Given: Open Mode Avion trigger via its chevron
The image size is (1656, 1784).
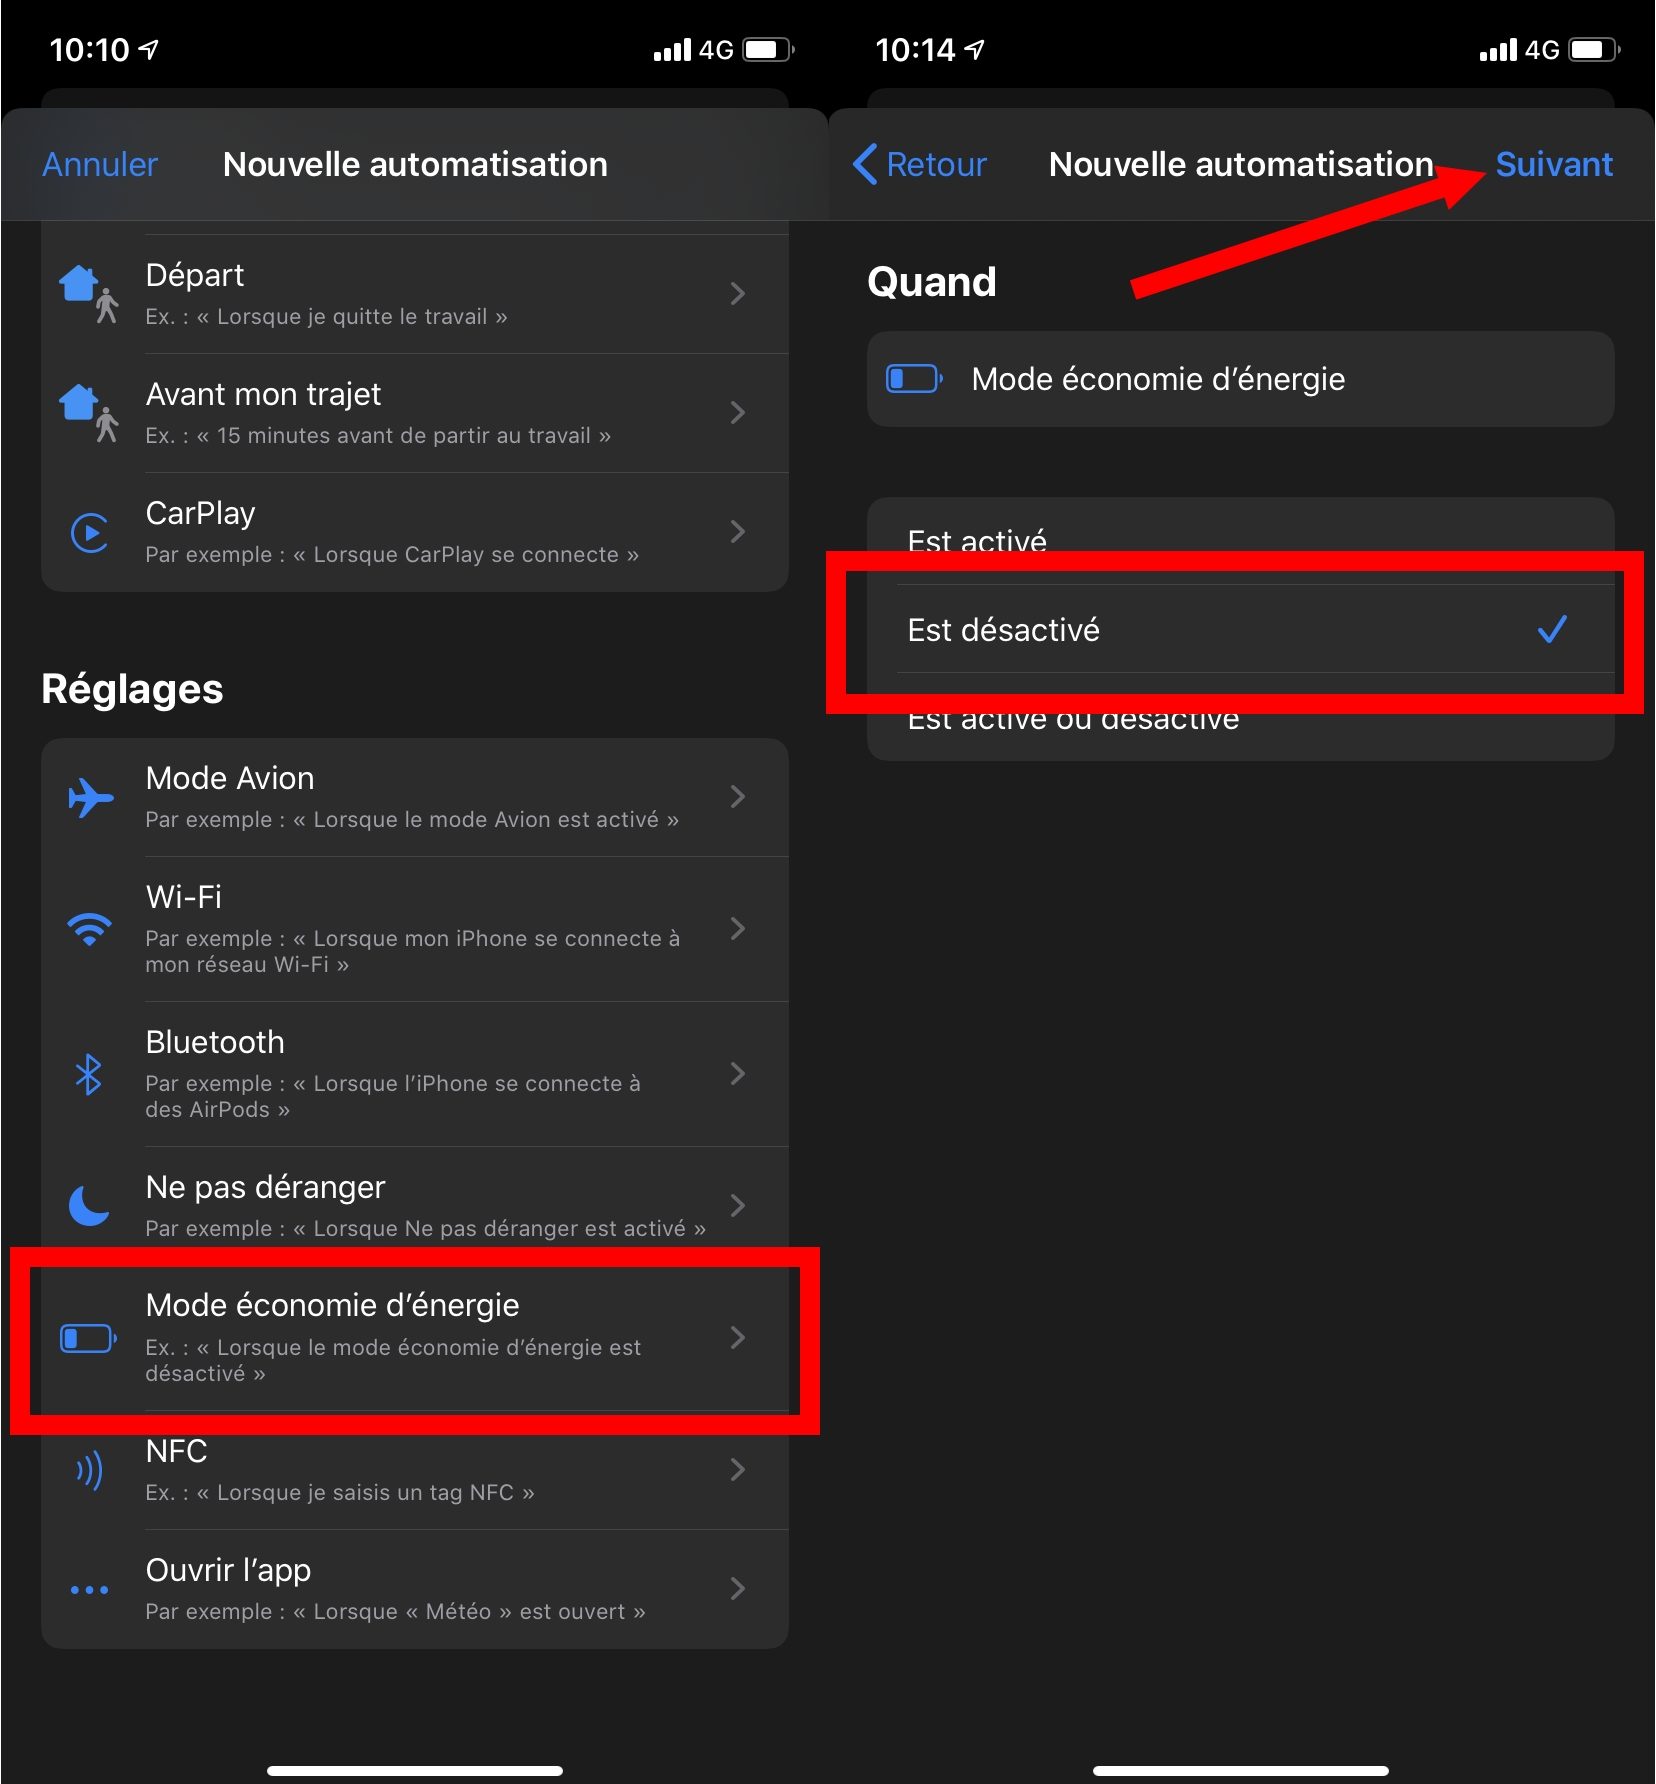Looking at the screenshot, I should [x=738, y=797].
